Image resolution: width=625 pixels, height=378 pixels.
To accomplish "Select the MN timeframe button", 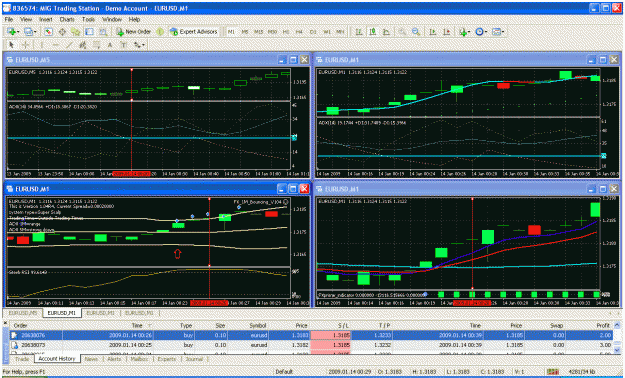I will (340, 32).
